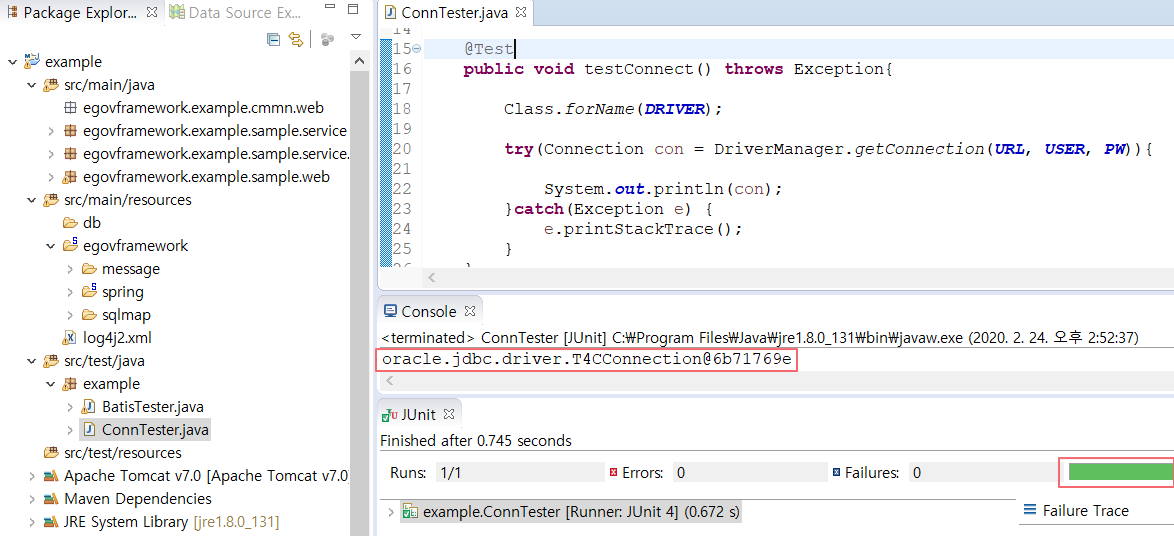Click the Runs count field showing 1/1
Screen dimensions: 1174x536
(x=520, y=472)
